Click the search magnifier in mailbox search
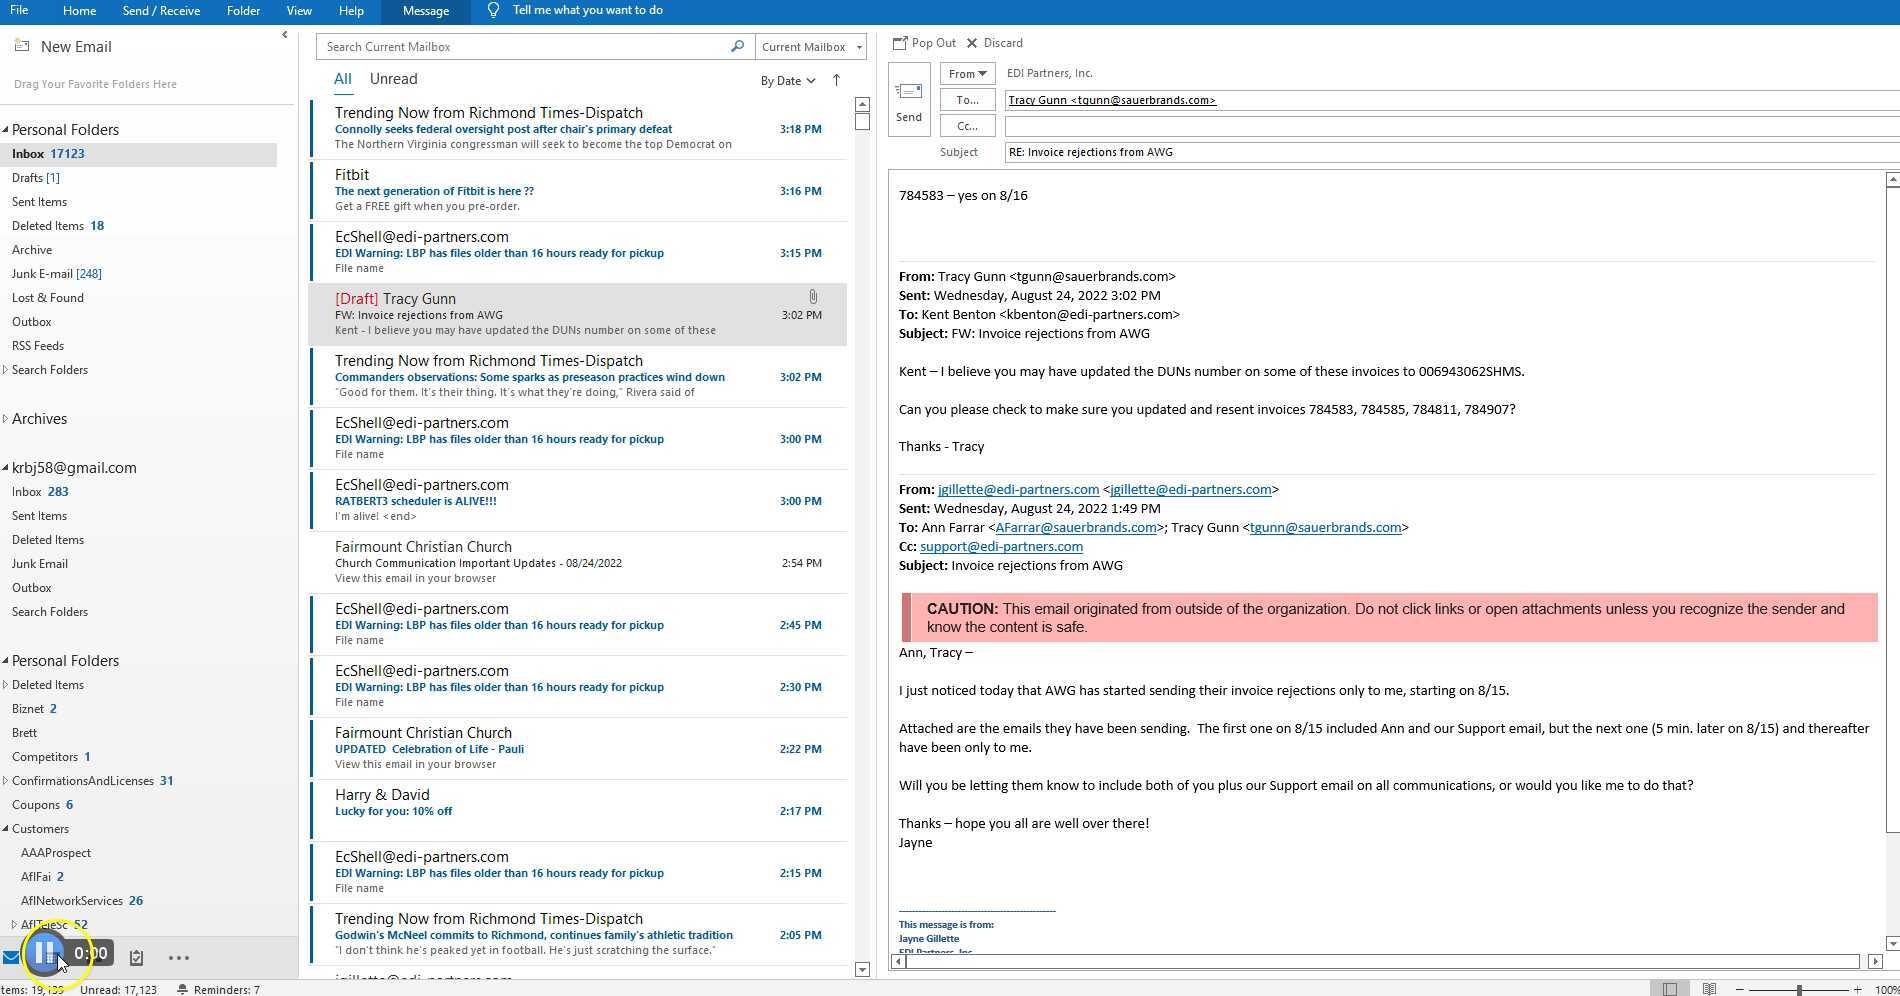The width and height of the screenshot is (1900, 996). [x=737, y=46]
